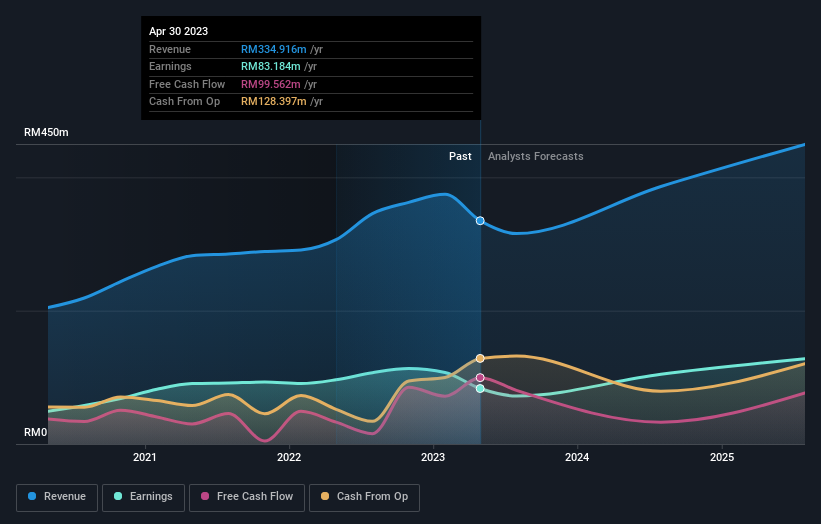Click the 2023 x-axis label
The image size is (821, 524).
point(433,458)
